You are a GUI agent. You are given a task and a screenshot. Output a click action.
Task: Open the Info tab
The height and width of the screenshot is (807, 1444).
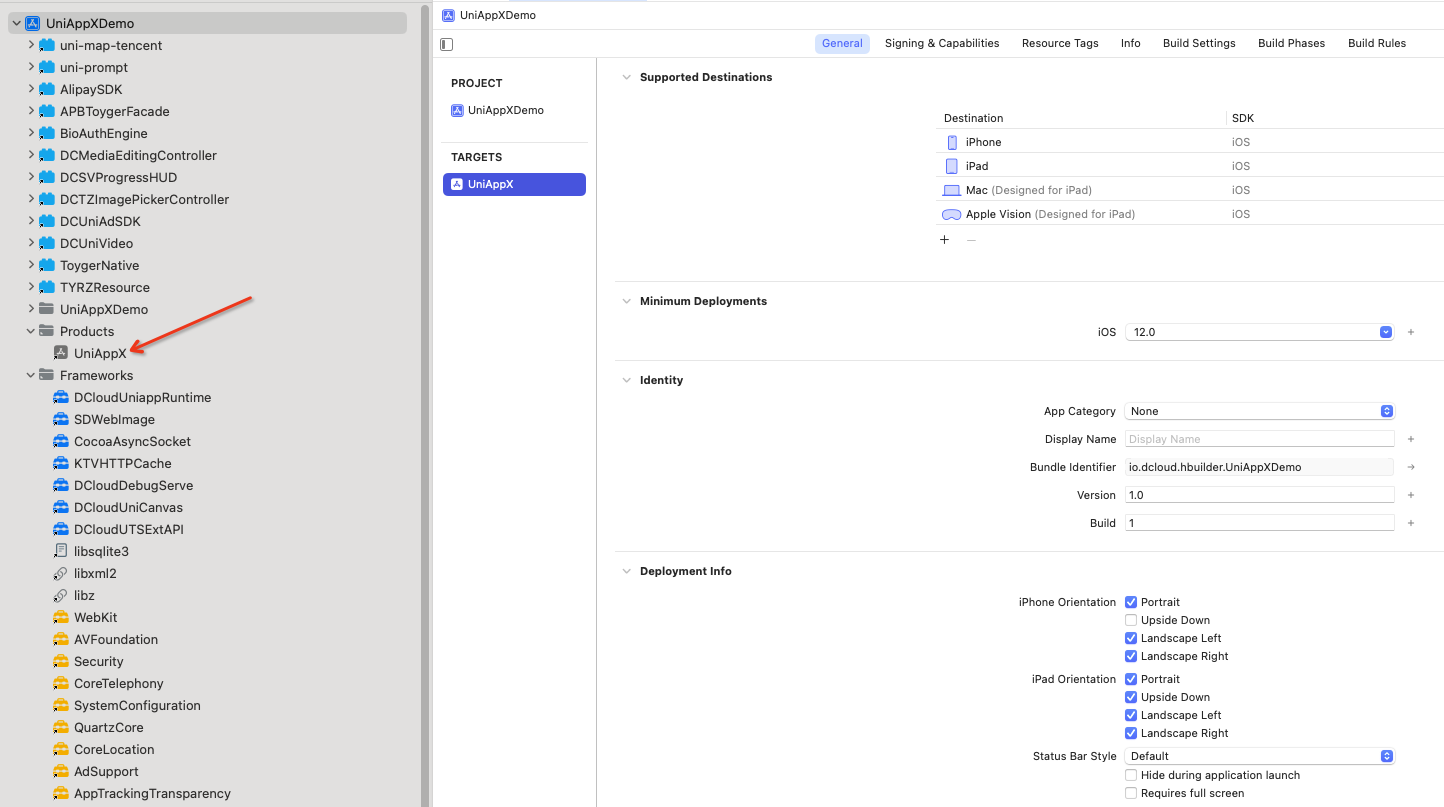[x=1131, y=43]
